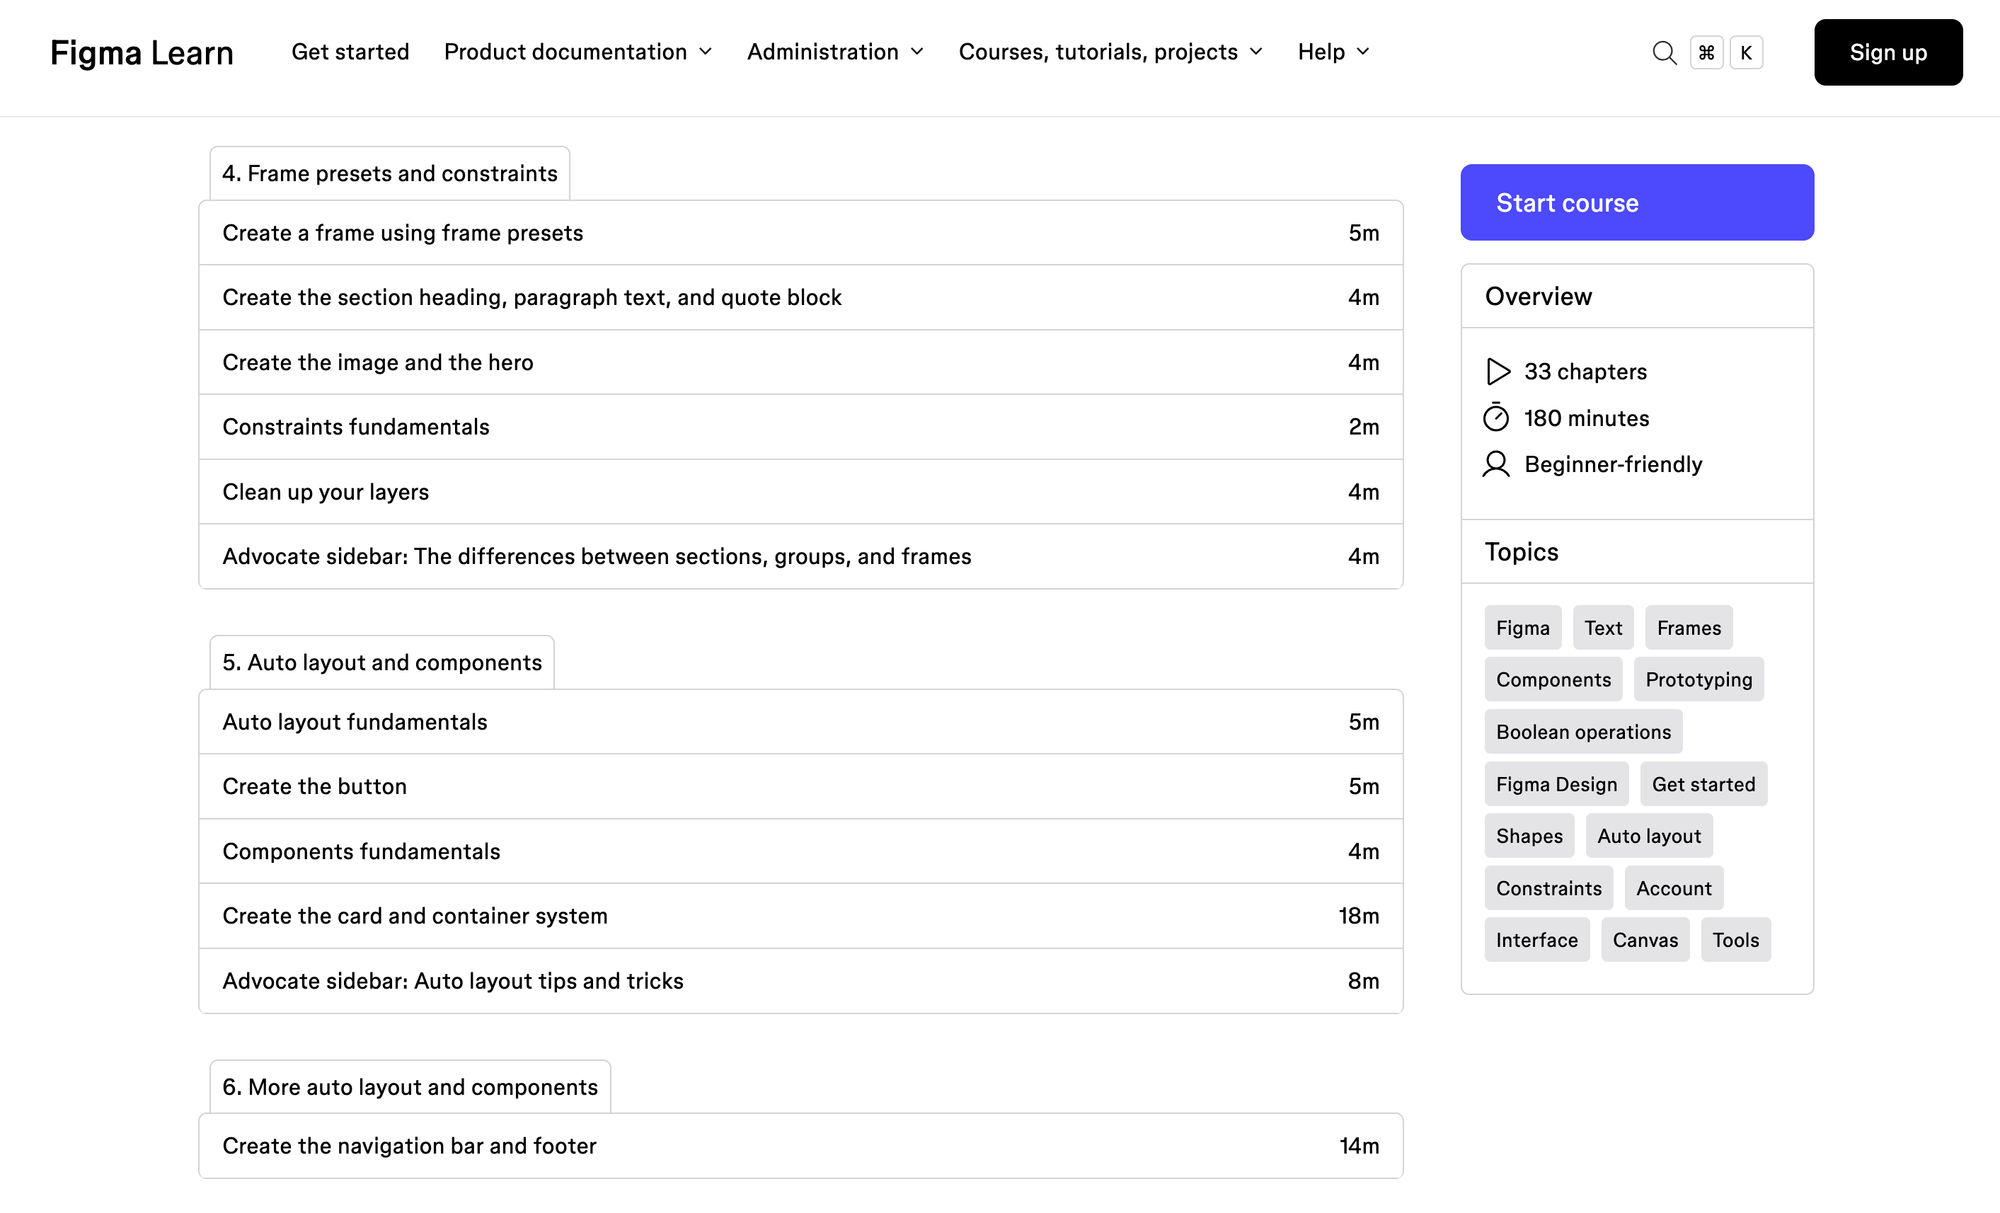Click the Text topic tag
Viewport: 2000px width, 1213px height.
click(x=1603, y=628)
